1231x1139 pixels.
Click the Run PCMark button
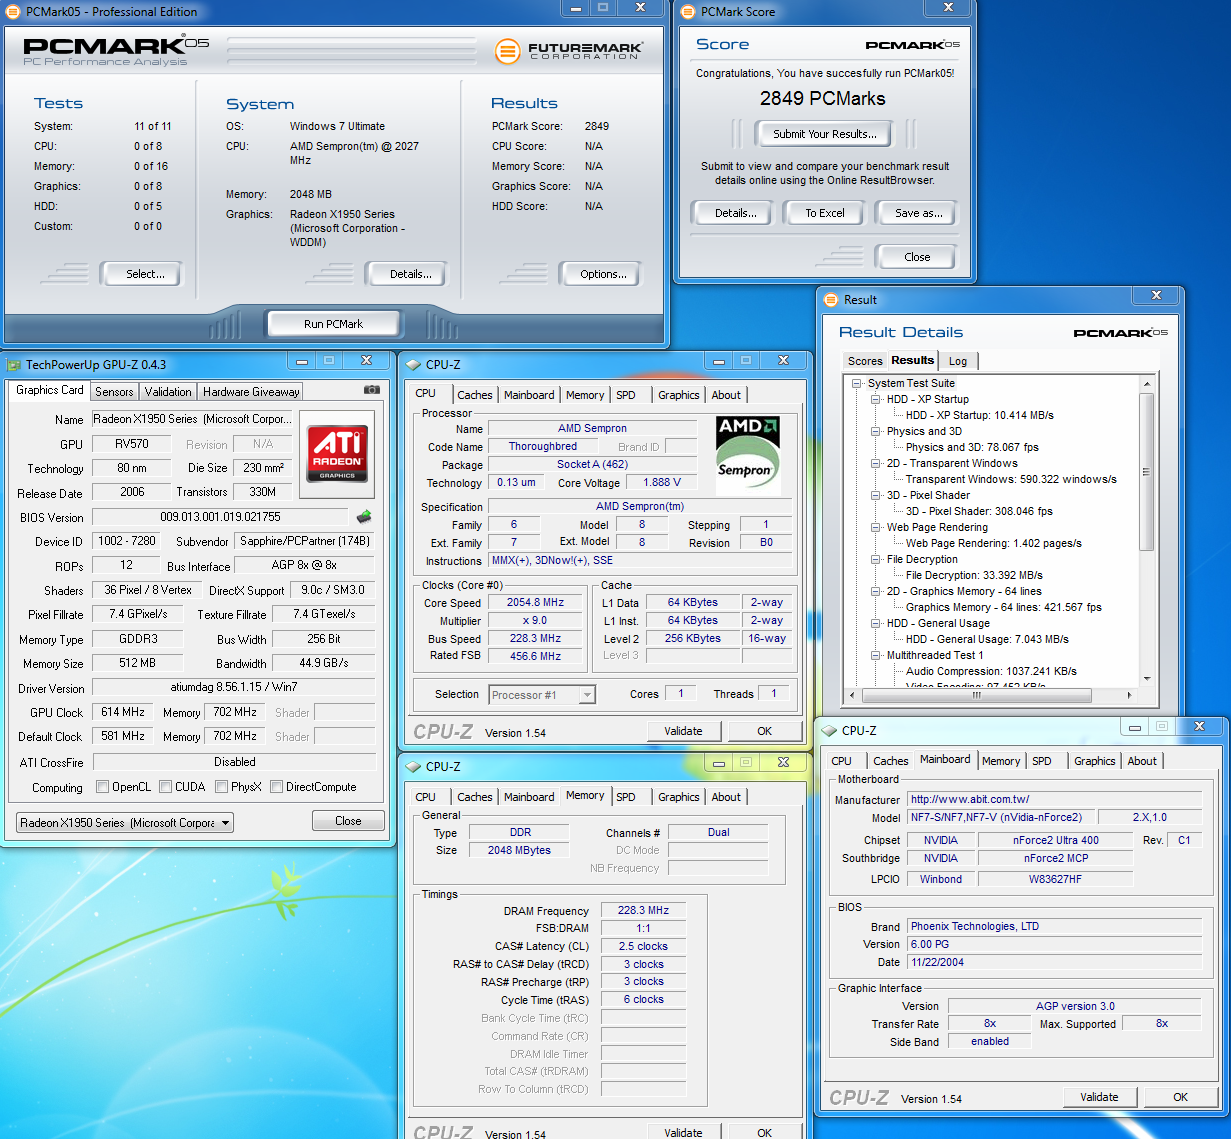pos(334,324)
